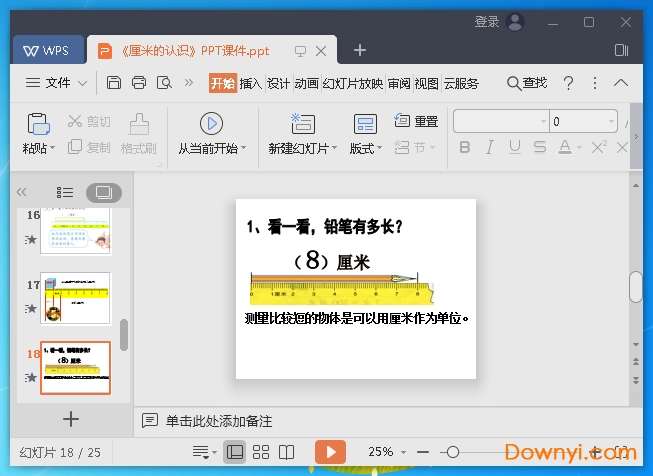Screen dimensions: 653x476
Task: Open the font name combo box
Action: pyautogui.click(x=501, y=121)
